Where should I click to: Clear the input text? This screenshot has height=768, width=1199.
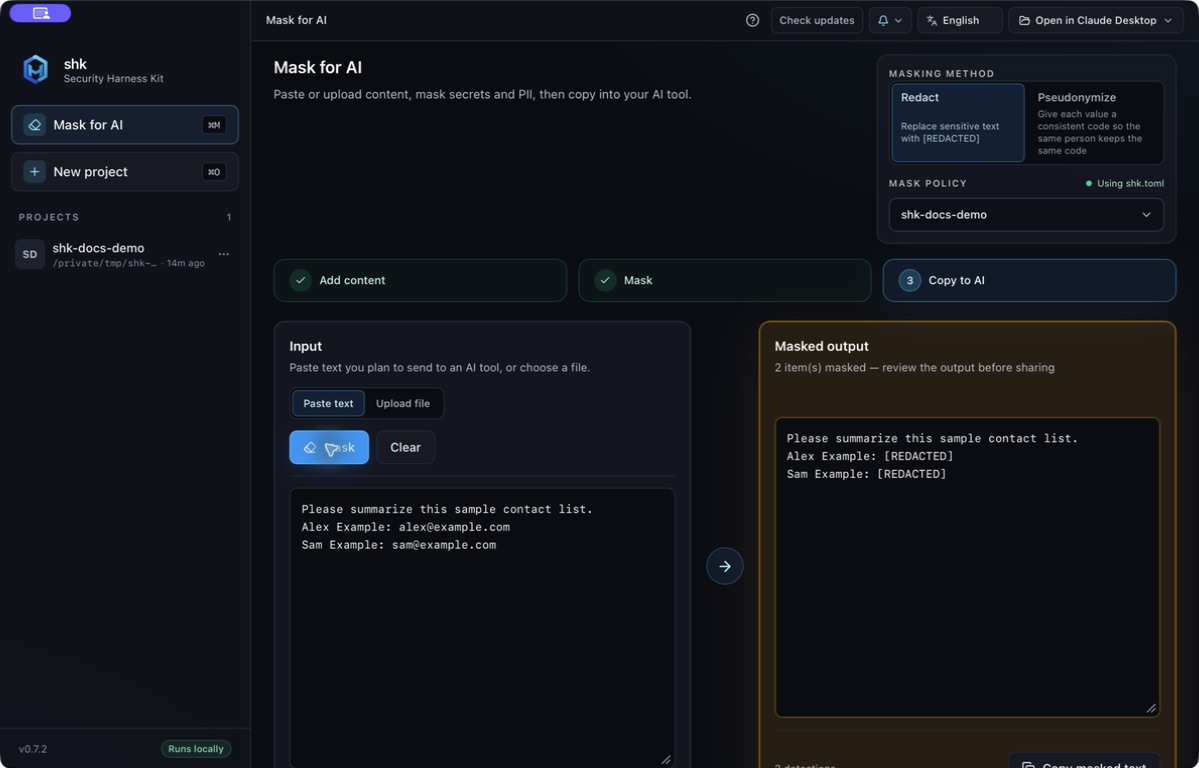405,447
